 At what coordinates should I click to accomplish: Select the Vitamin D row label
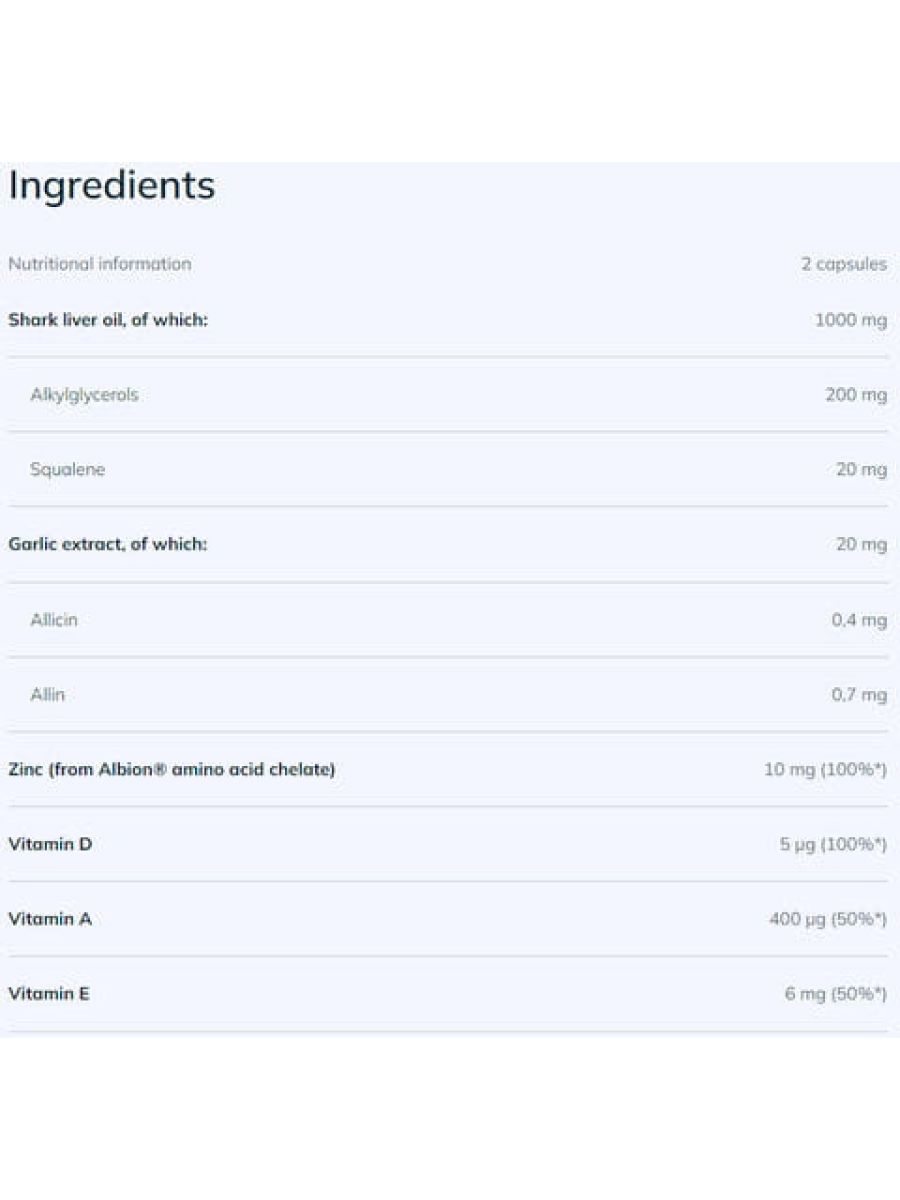[x=50, y=844]
